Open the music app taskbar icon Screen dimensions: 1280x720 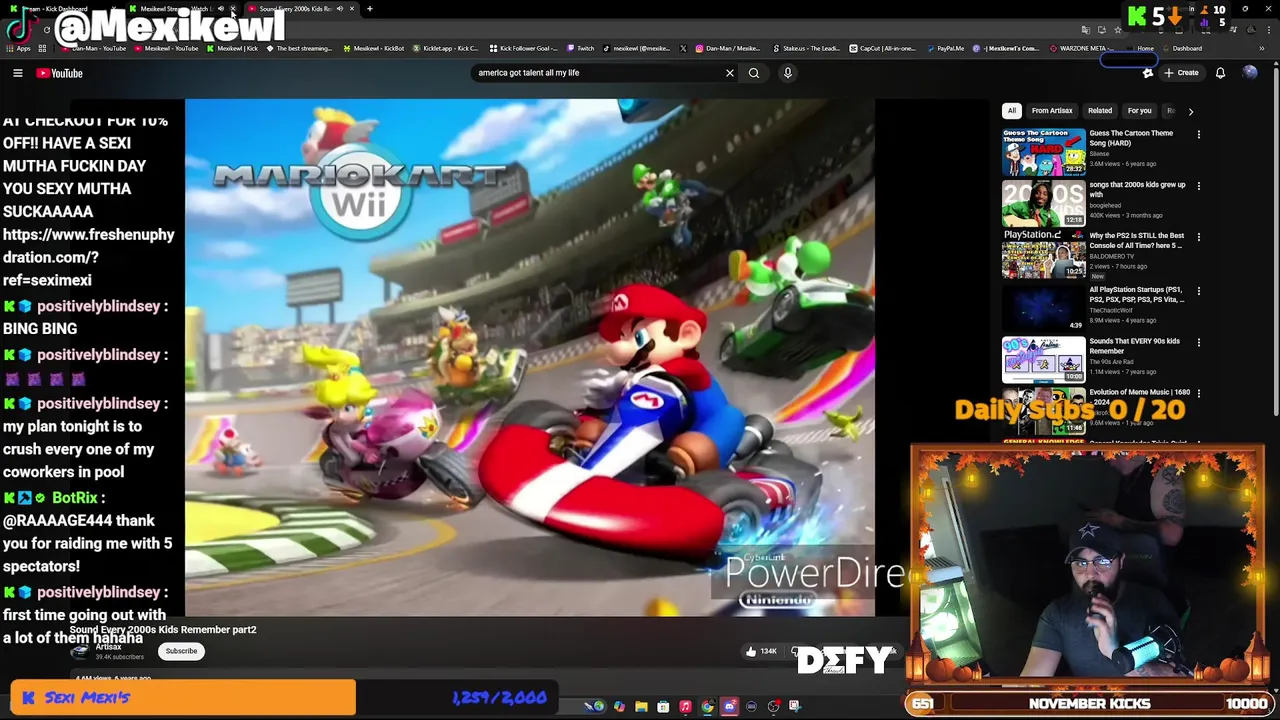point(685,707)
